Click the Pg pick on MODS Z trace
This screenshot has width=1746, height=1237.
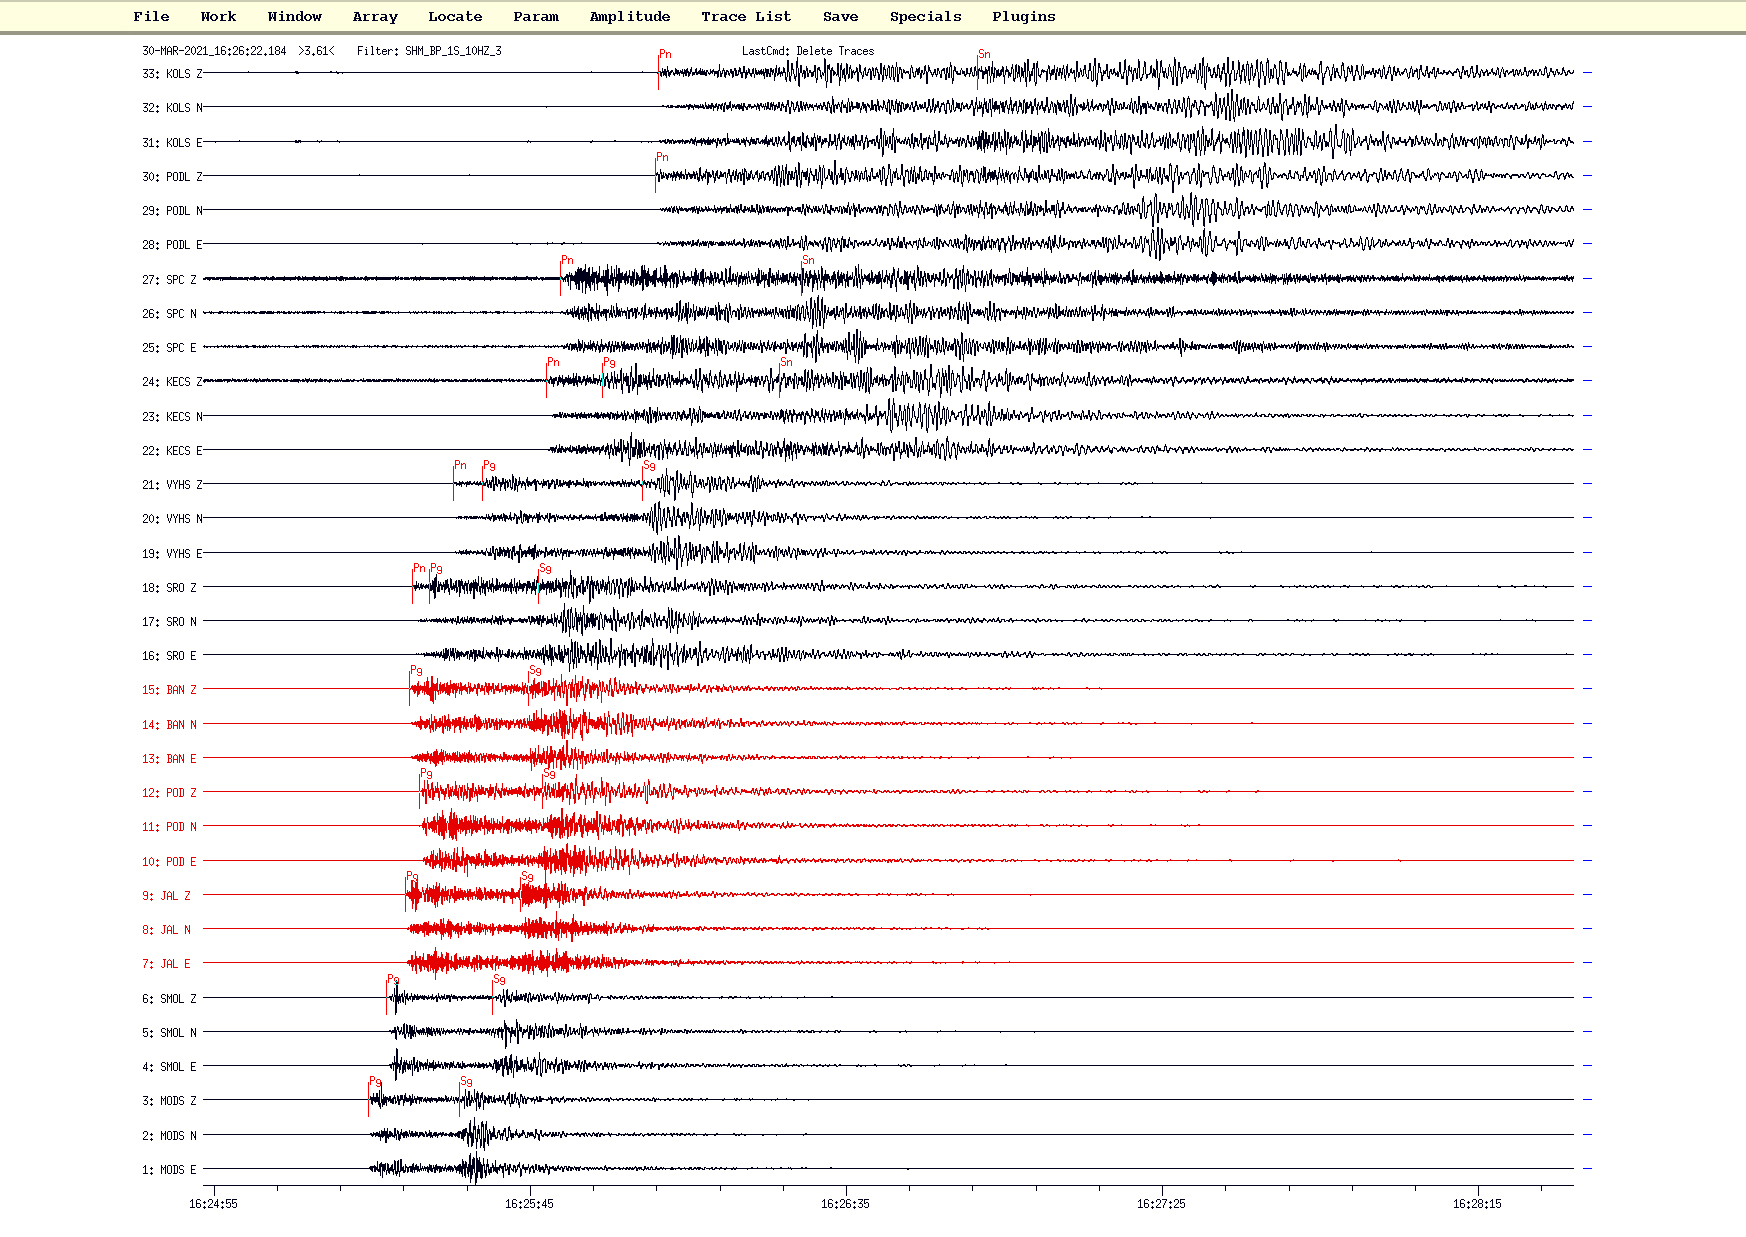(374, 1082)
